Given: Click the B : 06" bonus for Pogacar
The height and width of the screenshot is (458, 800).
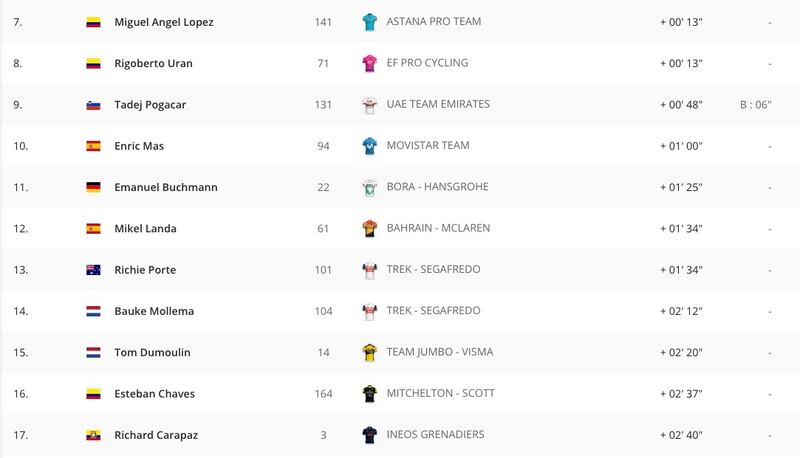Looking at the screenshot, I should coord(756,105).
